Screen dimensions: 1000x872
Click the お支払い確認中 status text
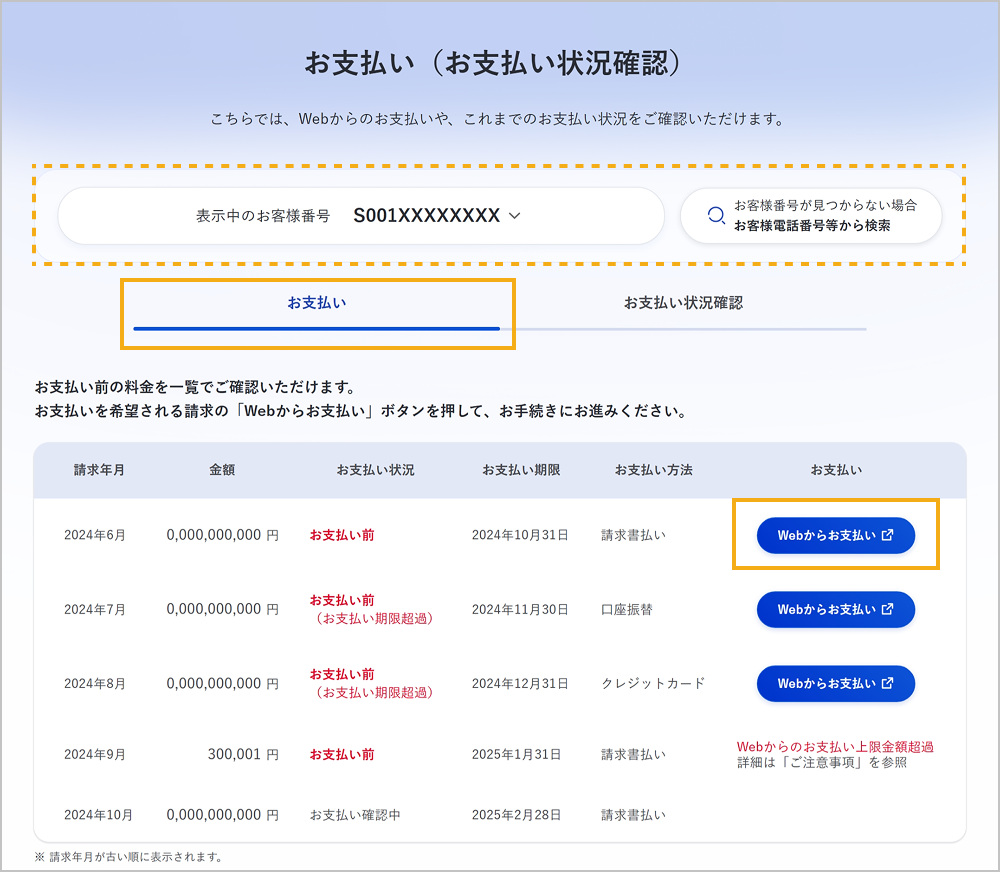point(355,815)
